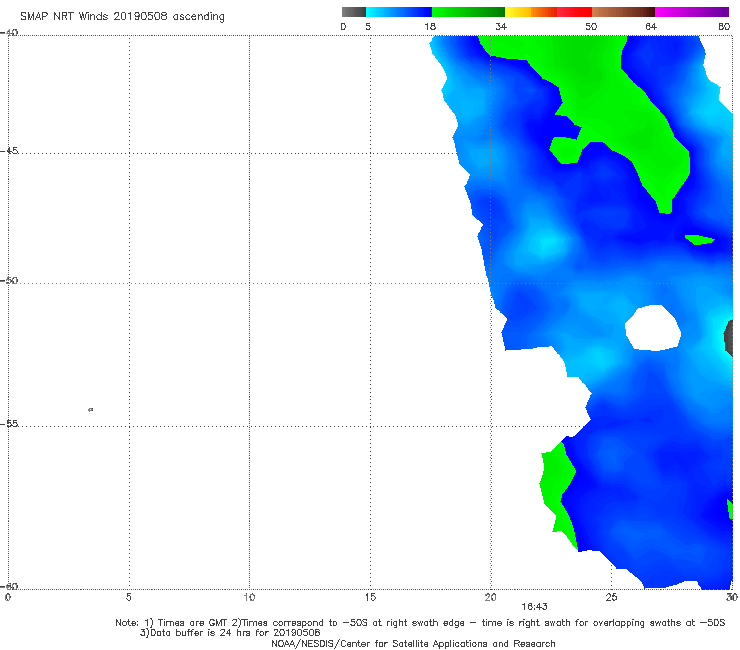Click the color bar label 50
Image resolution: width=740 pixels, height=650 pixels.
coord(591,26)
